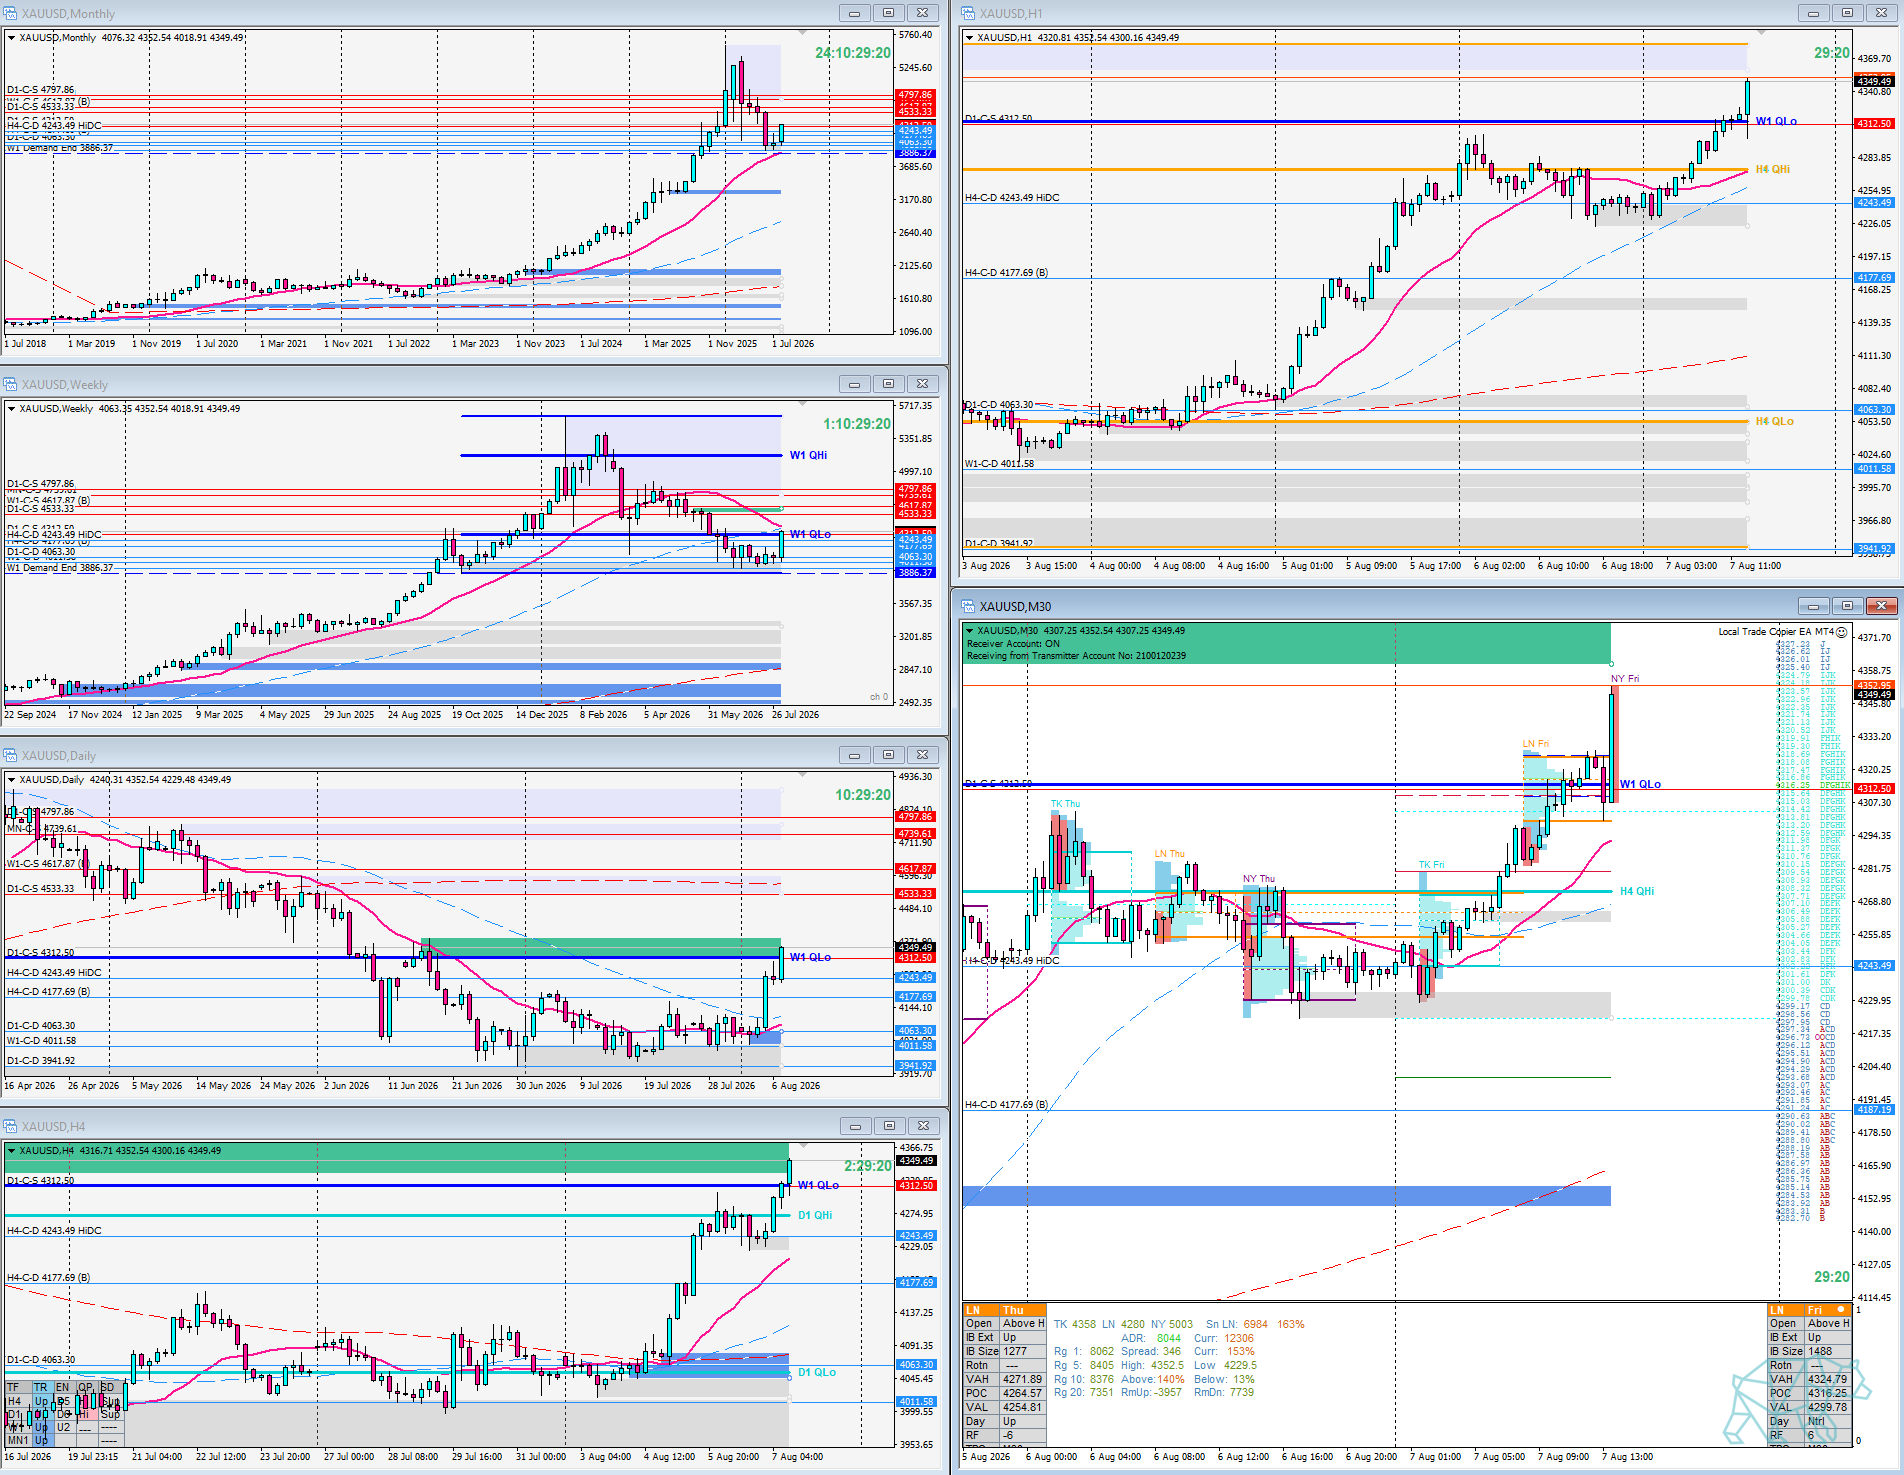
Task: Open the M30 chart header dropdown triangle
Action: click(x=969, y=631)
